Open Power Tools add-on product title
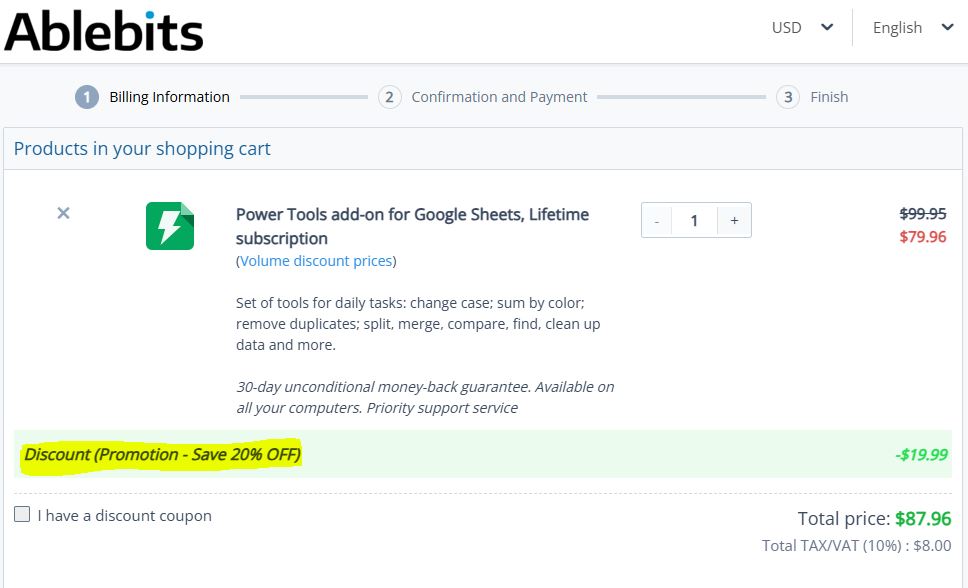 pos(412,226)
